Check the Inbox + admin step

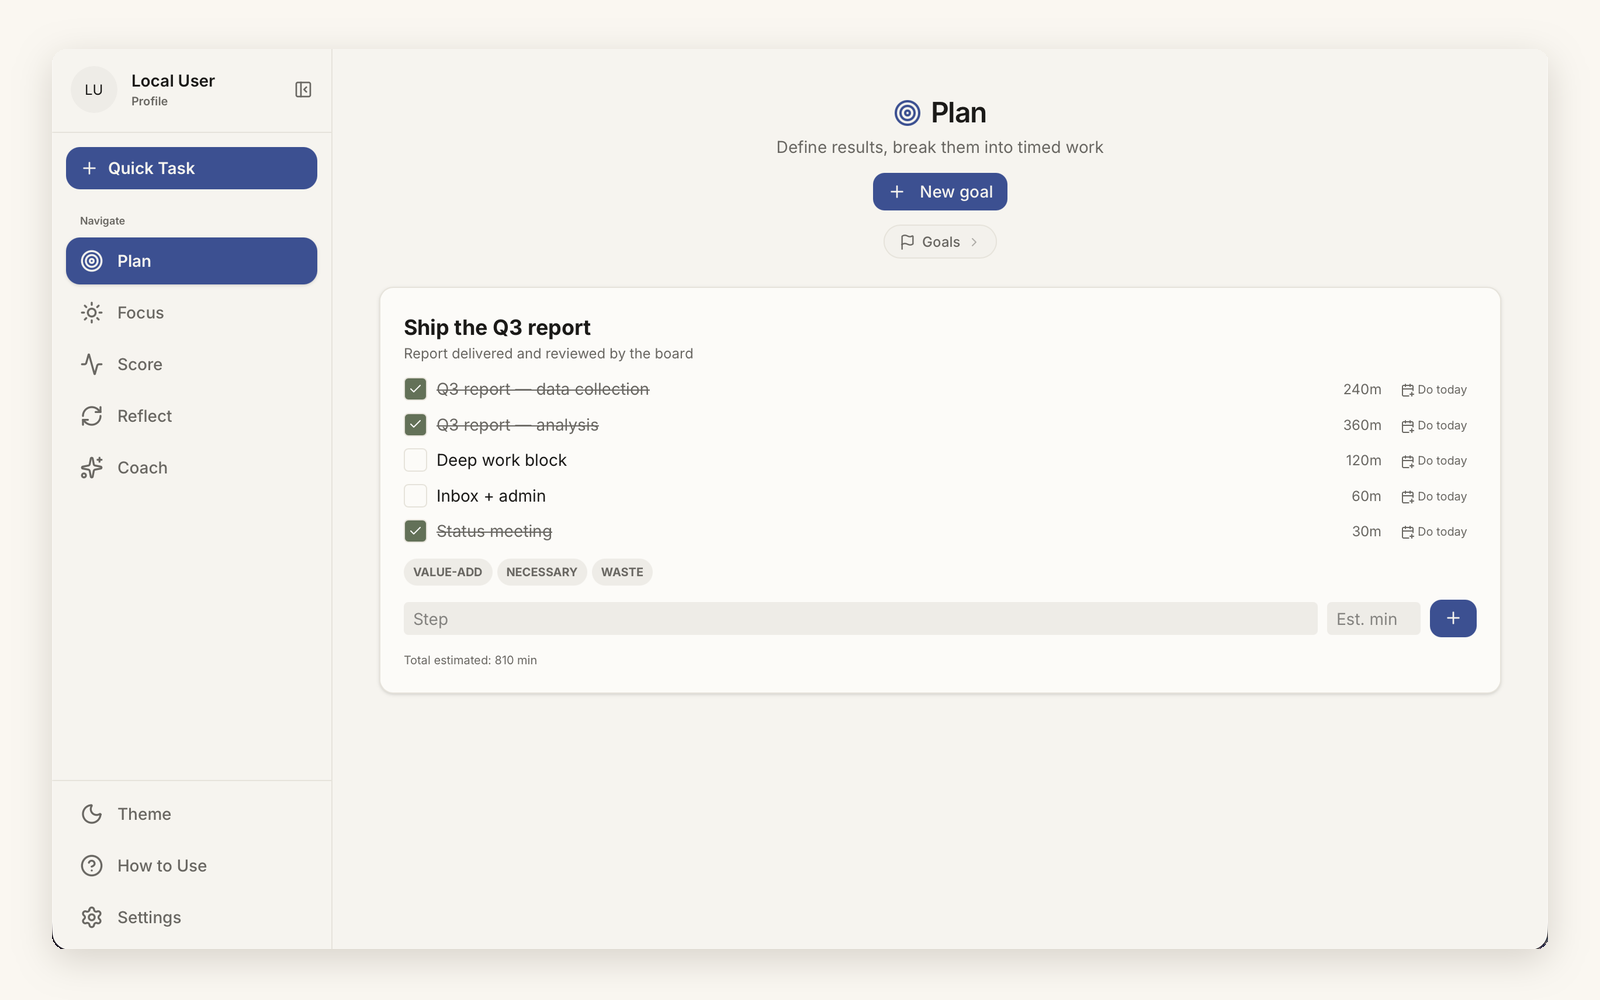click(x=415, y=496)
